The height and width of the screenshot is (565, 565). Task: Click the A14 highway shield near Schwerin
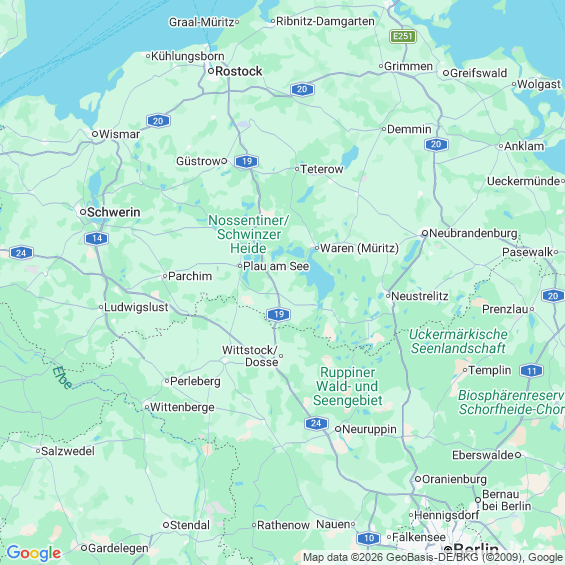97,238
